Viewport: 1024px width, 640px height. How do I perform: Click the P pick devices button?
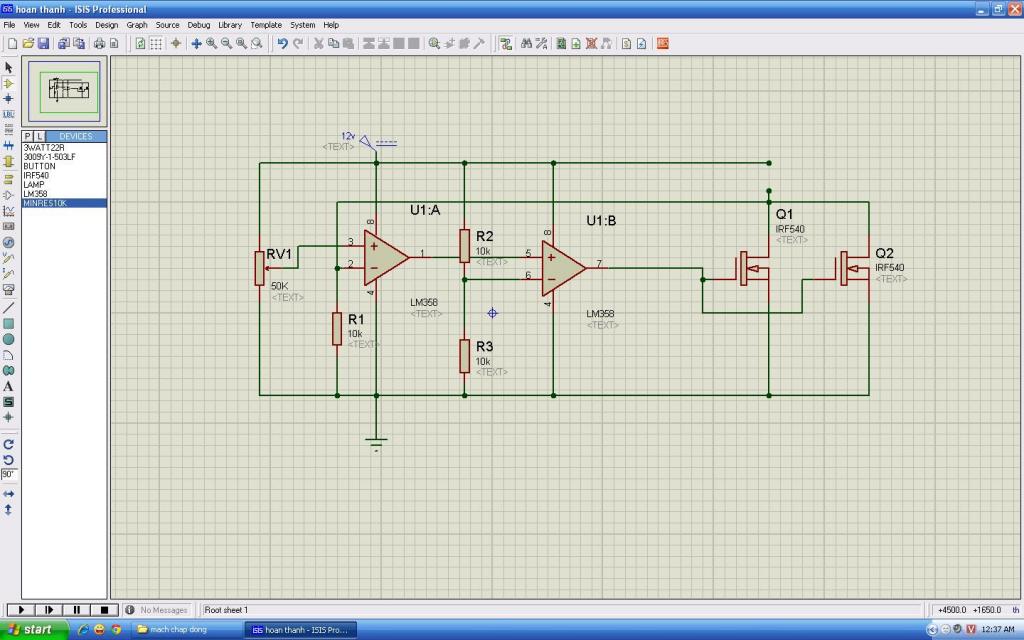(28, 136)
